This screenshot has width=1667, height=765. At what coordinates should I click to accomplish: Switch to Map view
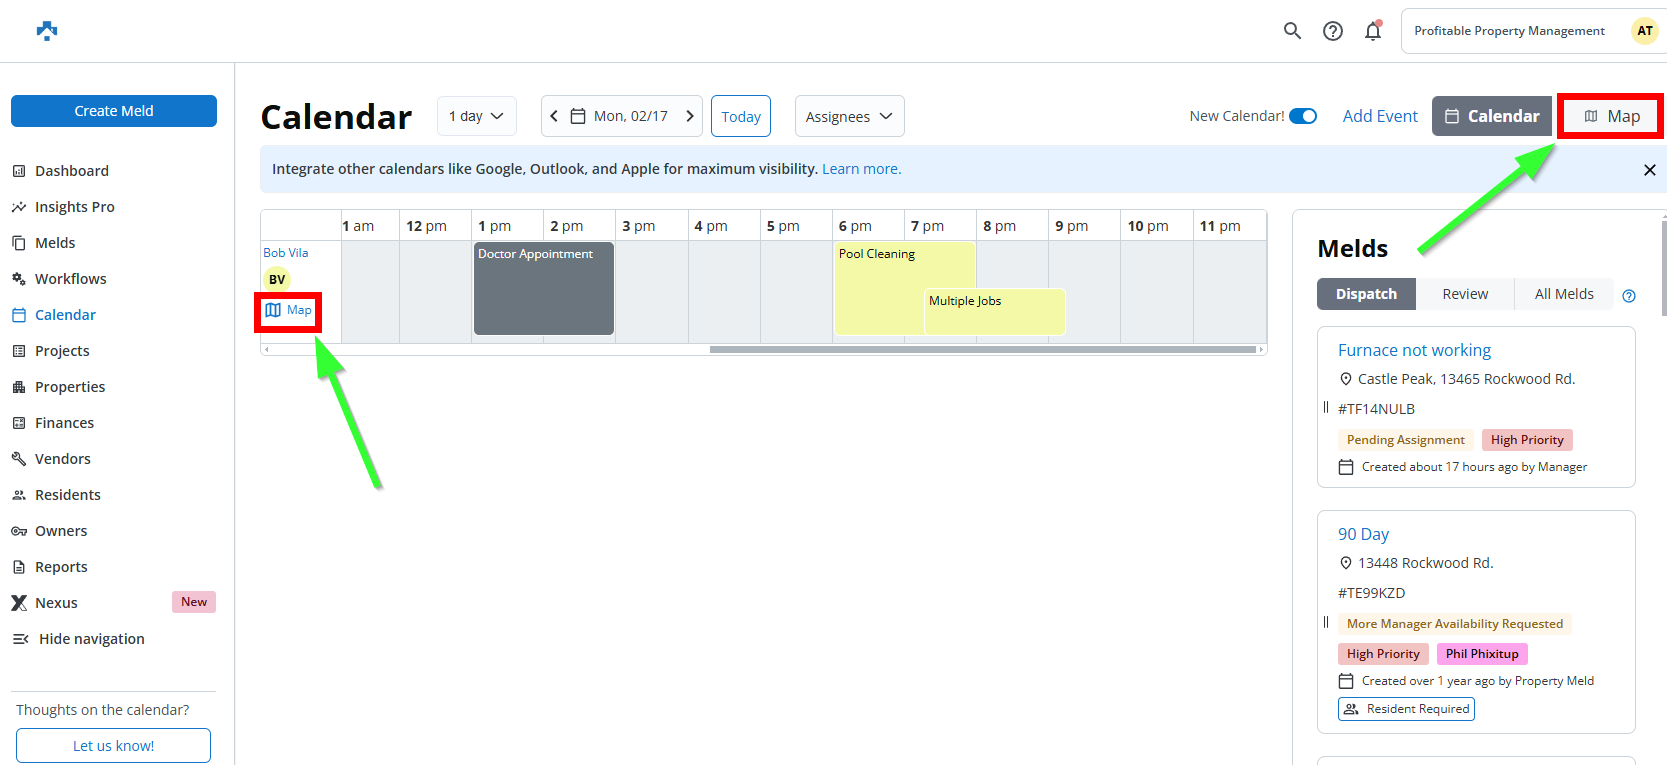click(x=1611, y=117)
